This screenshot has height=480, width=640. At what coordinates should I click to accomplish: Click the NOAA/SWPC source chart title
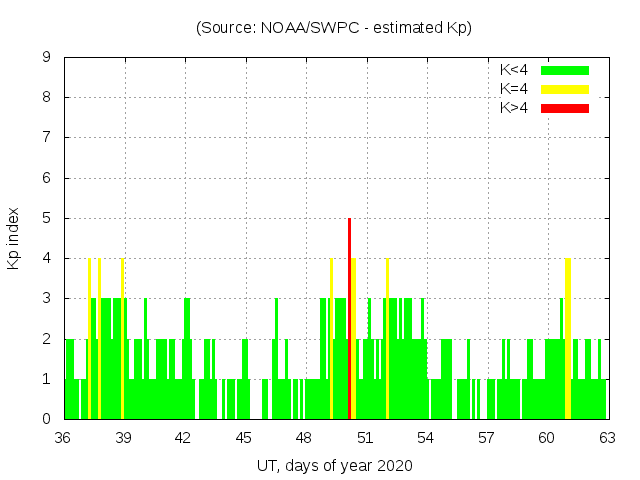click(334, 28)
